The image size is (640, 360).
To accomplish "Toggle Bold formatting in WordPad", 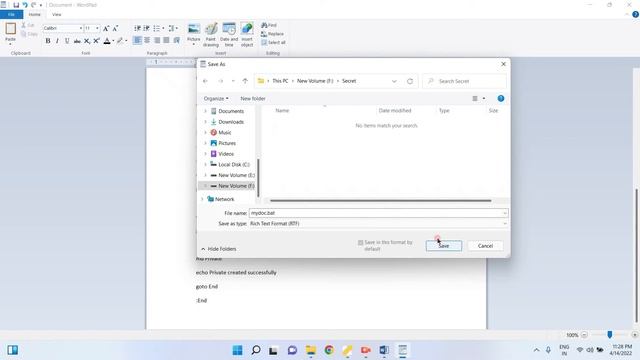I will click(48, 41).
